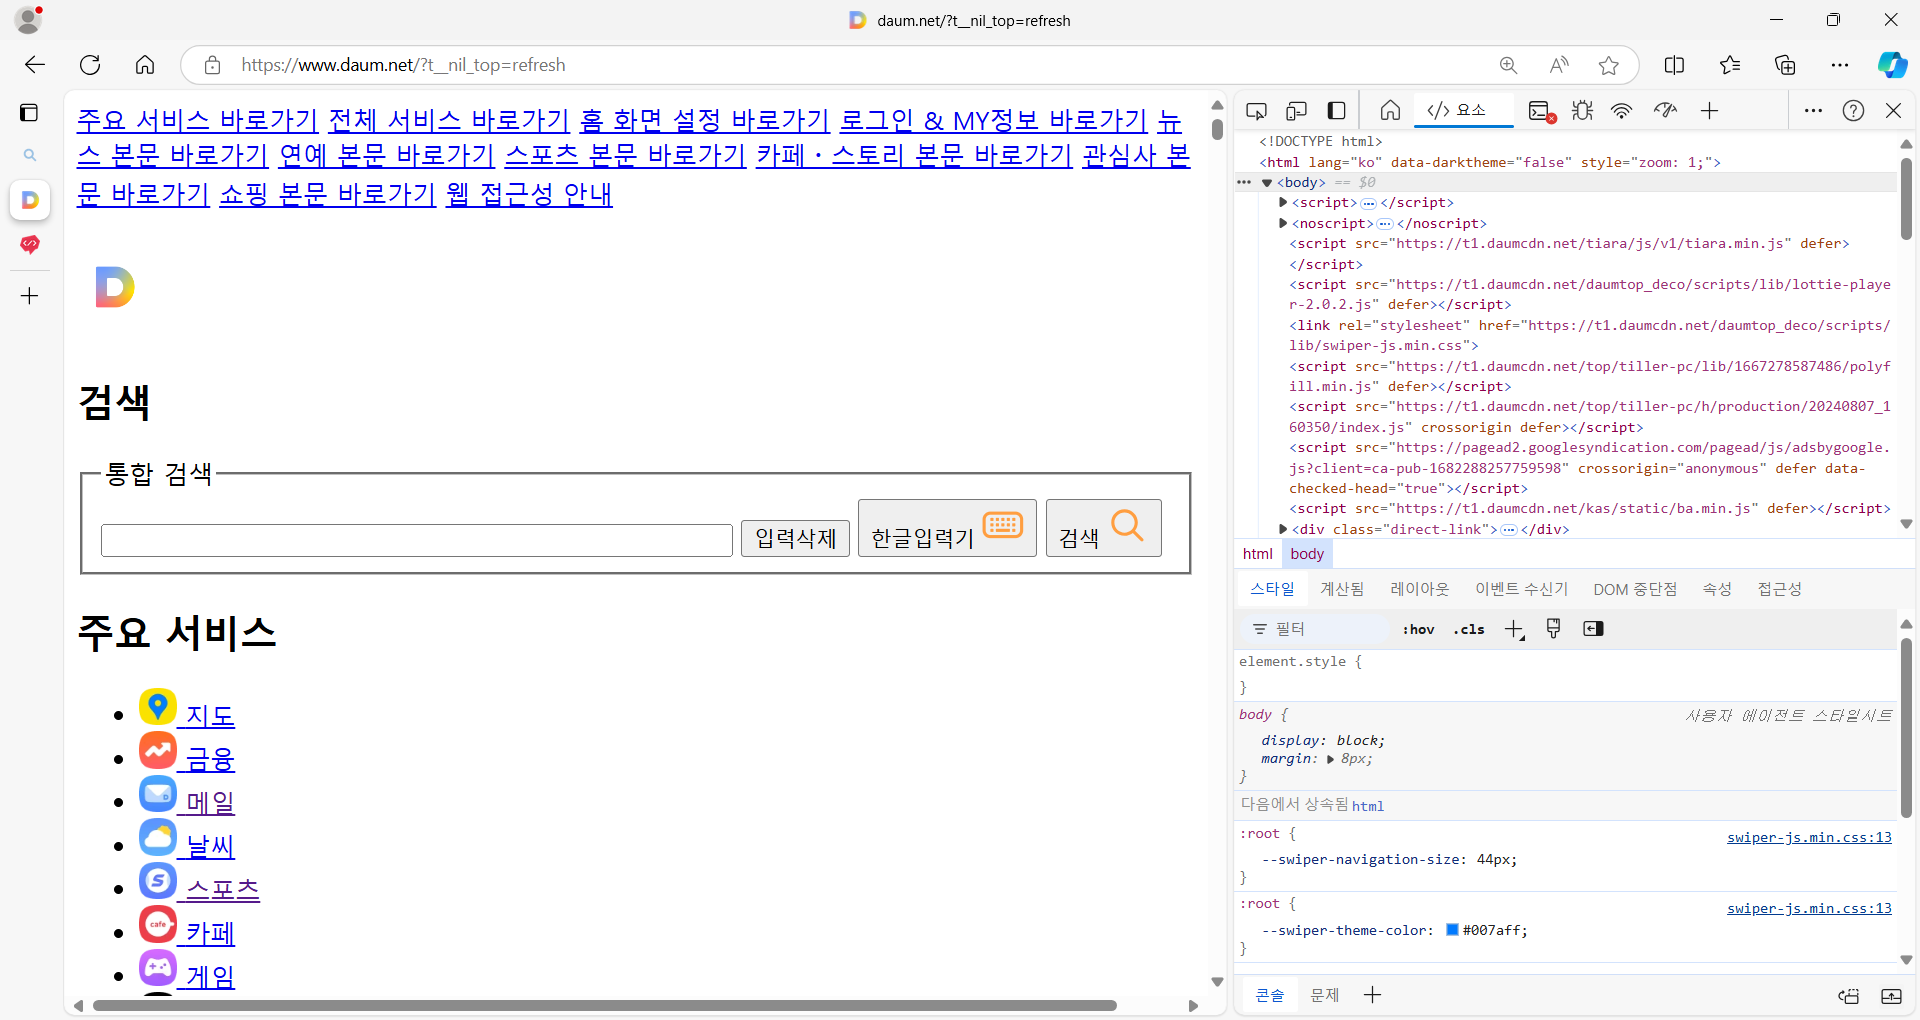This screenshot has width=1920, height=1020.
Task: Open split screen view icon
Action: (1674, 65)
